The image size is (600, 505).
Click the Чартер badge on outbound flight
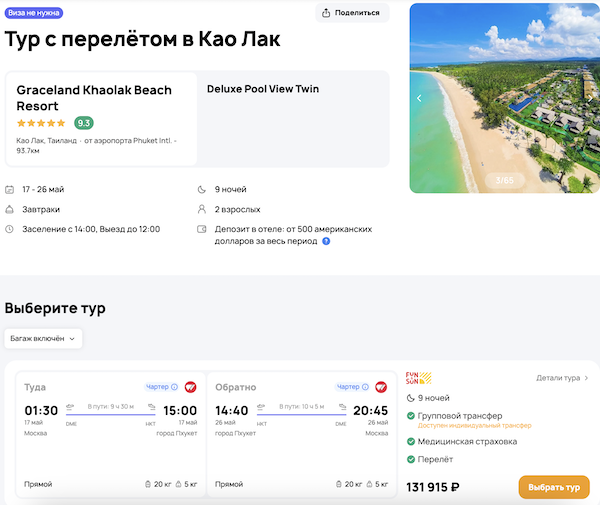[x=162, y=387]
